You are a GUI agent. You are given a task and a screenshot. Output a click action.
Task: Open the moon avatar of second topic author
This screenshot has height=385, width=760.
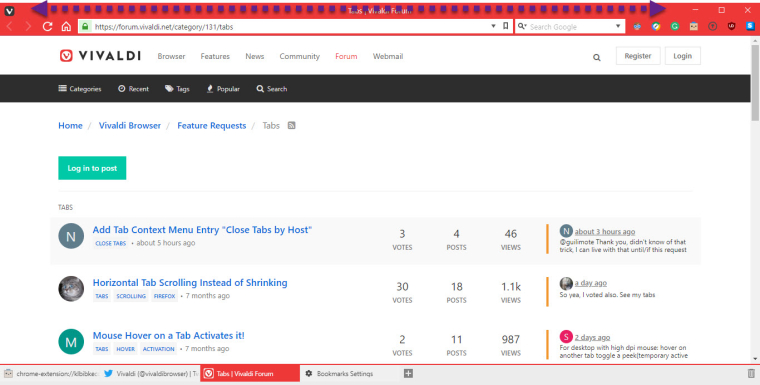pyautogui.click(x=71, y=289)
